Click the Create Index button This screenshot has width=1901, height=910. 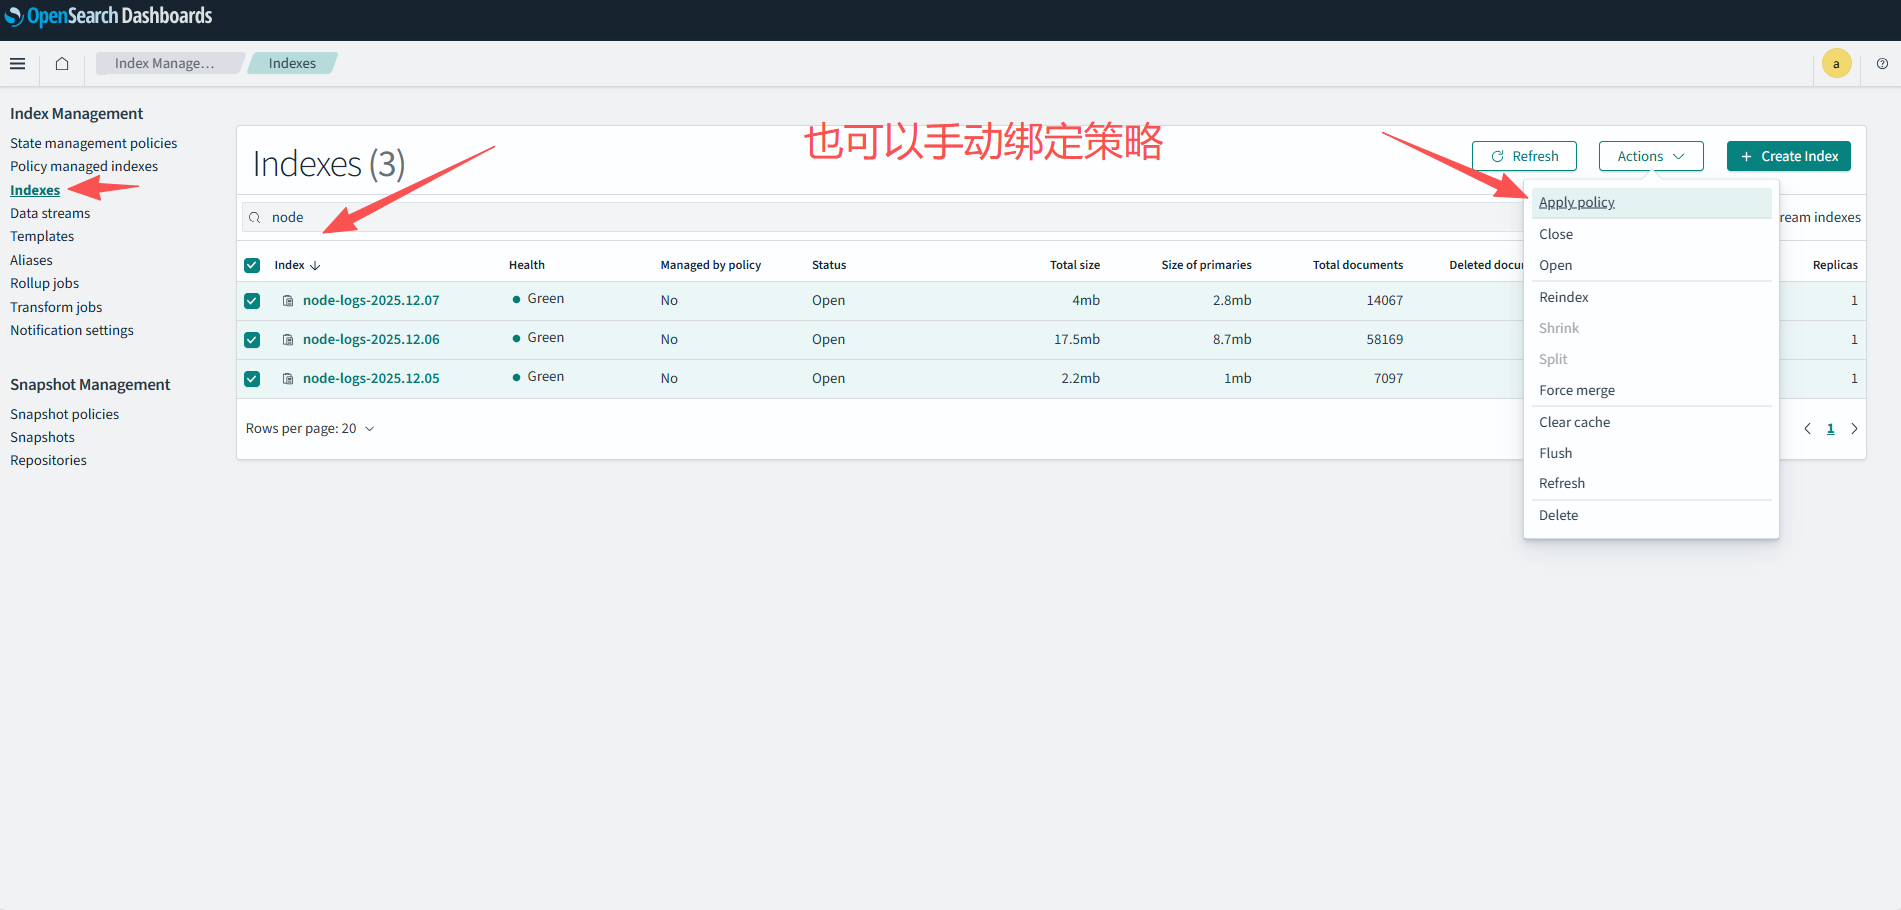click(1788, 156)
